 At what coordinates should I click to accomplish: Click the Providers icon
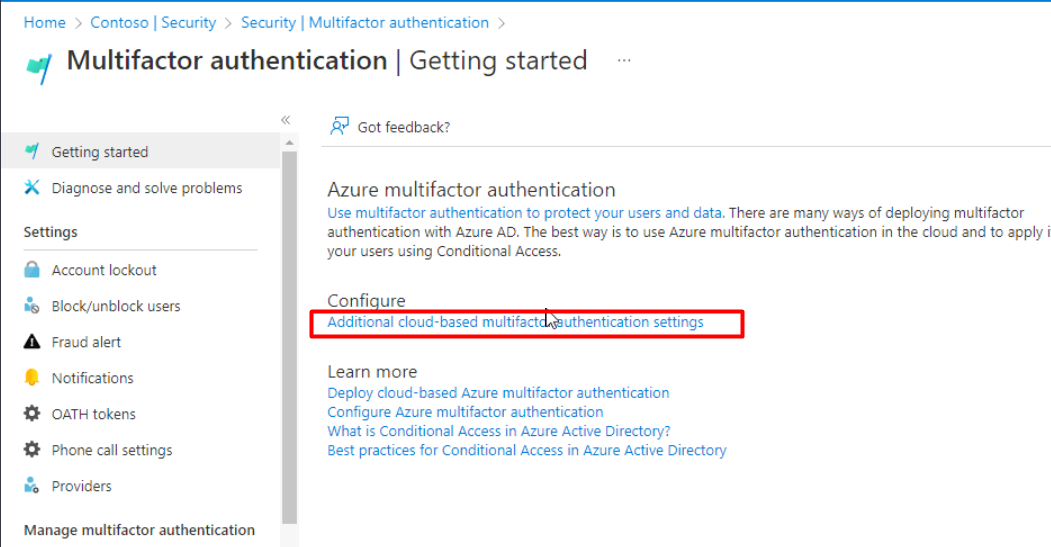[32, 485]
